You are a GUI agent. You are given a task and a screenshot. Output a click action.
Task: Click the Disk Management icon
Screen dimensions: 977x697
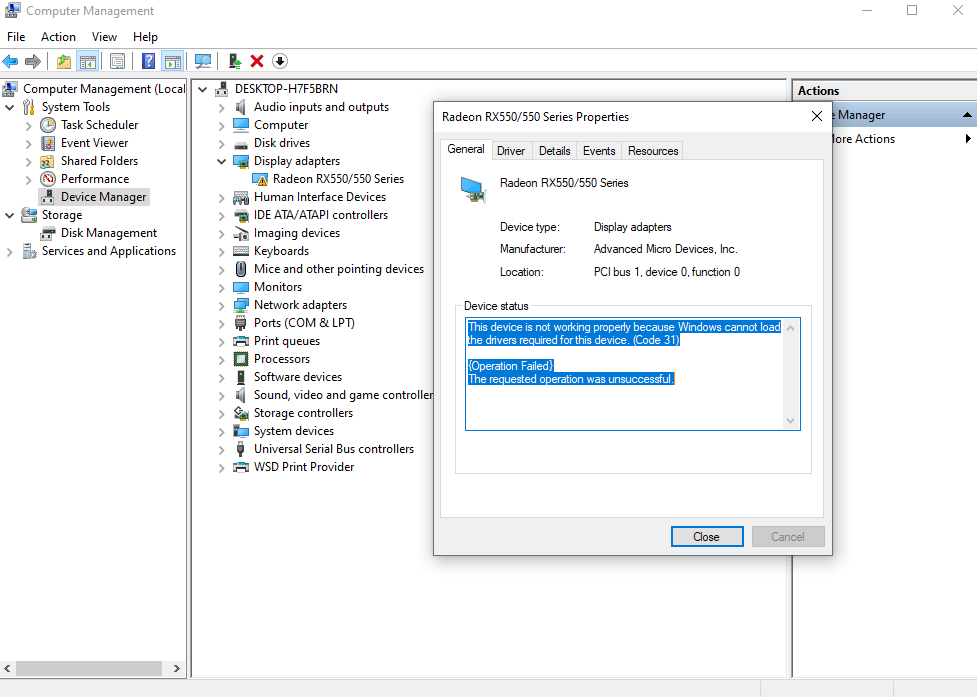(48, 233)
